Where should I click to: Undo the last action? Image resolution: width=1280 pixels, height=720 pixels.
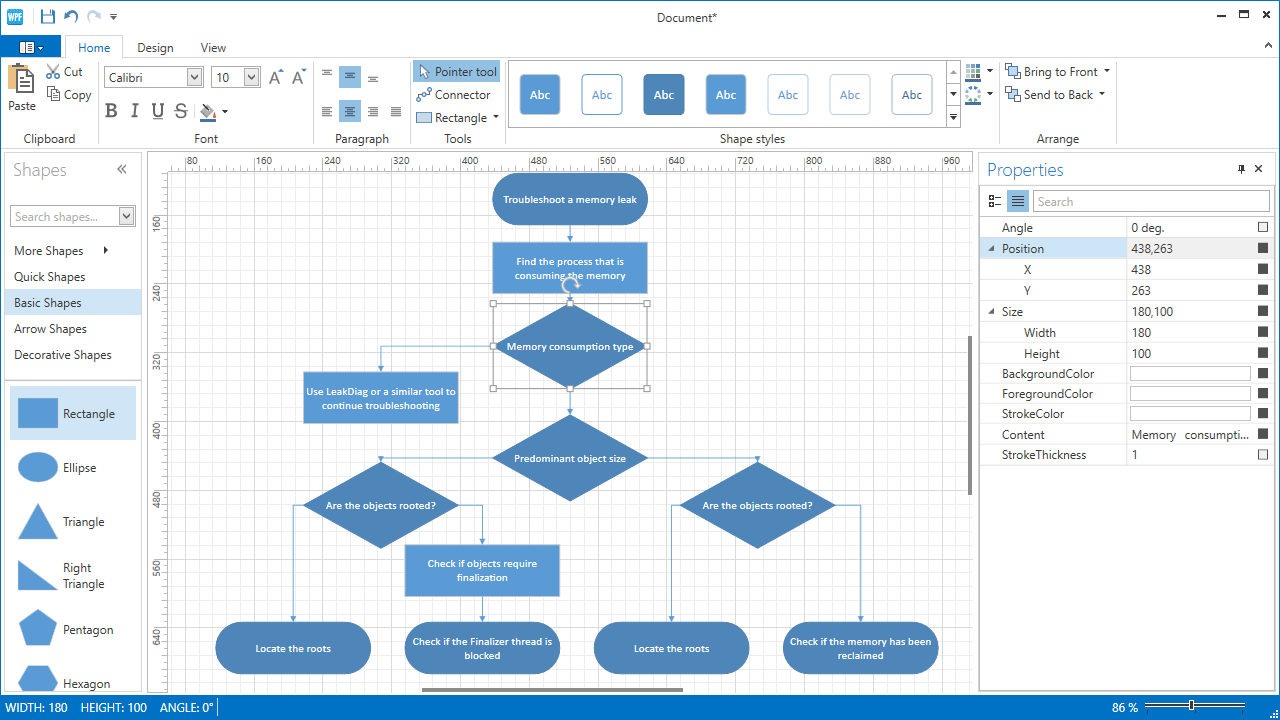[x=71, y=16]
